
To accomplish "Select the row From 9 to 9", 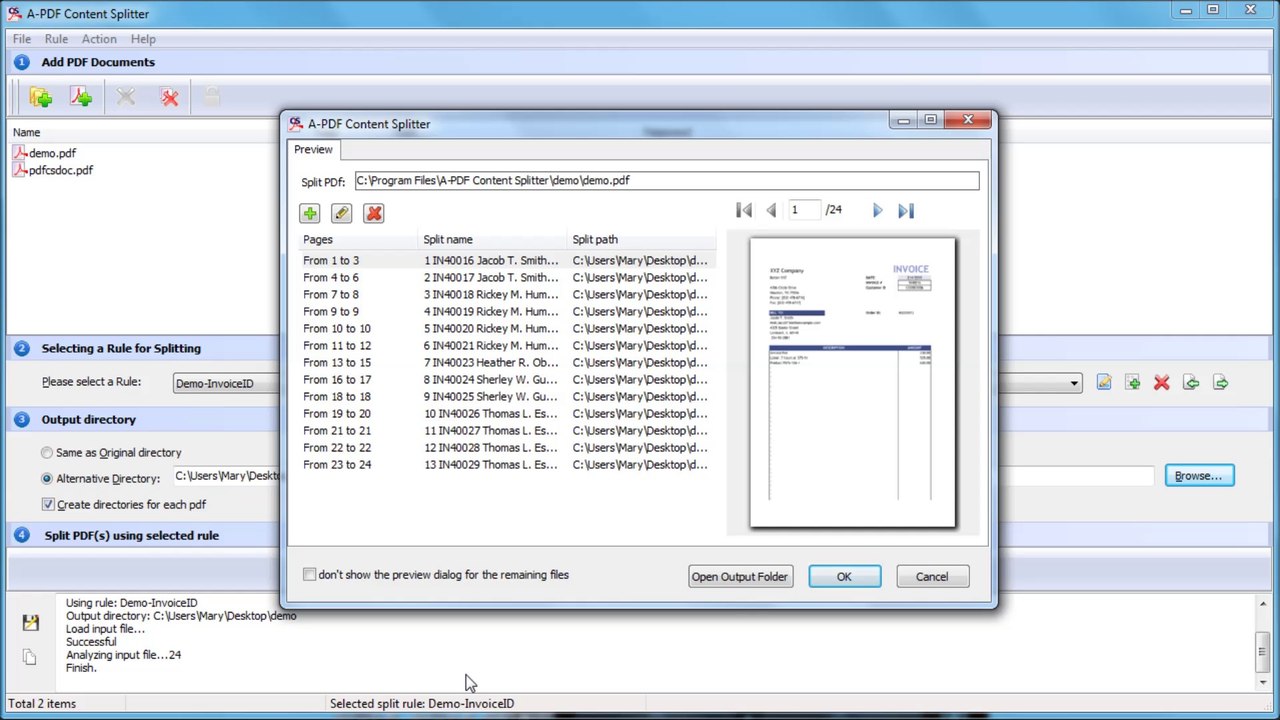I will click(508, 311).
